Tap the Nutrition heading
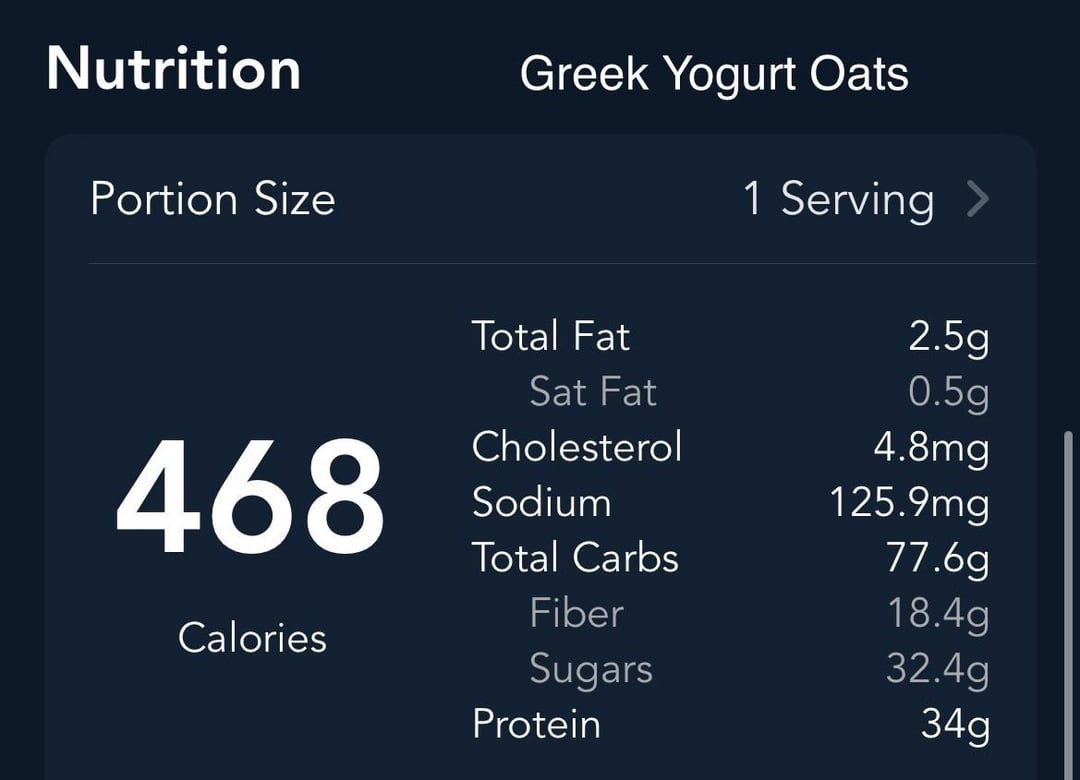Image resolution: width=1080 pixels, height=780 pixels. click(x=174, y=69)
